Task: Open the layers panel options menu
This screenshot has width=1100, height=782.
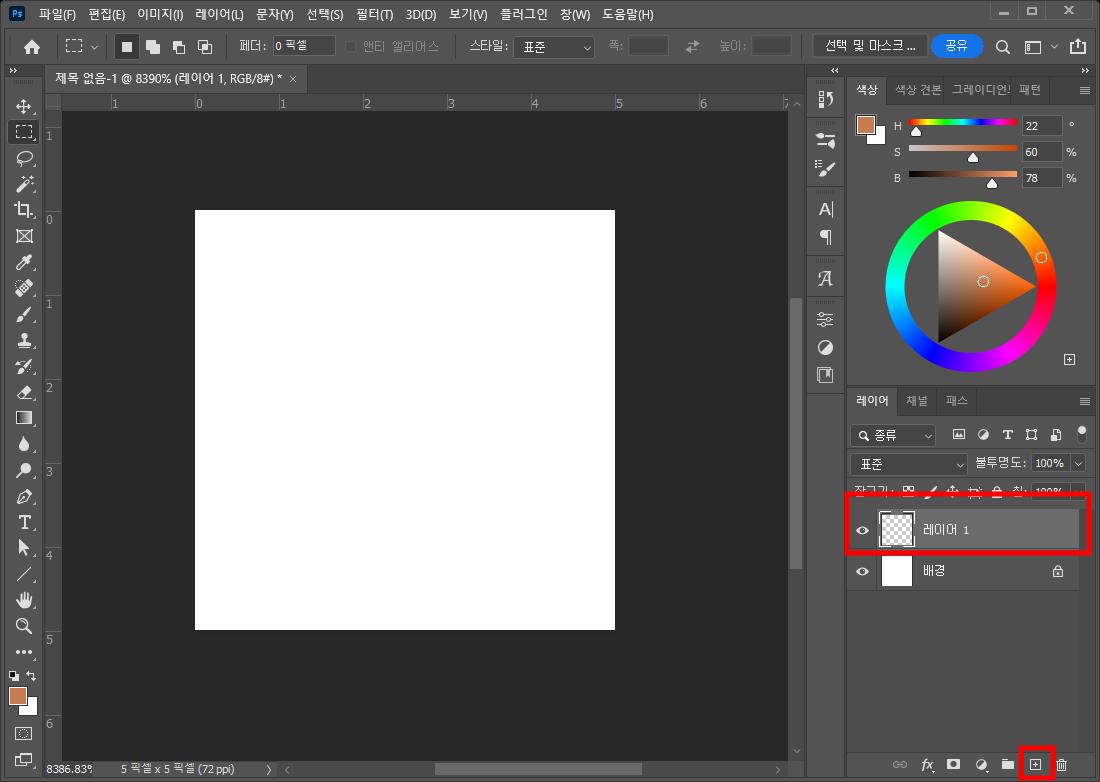Action: click(x=1085, y=401)
